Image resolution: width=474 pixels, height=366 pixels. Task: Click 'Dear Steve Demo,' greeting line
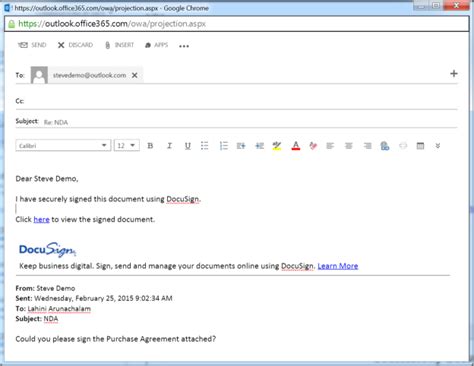pos(47,179)
